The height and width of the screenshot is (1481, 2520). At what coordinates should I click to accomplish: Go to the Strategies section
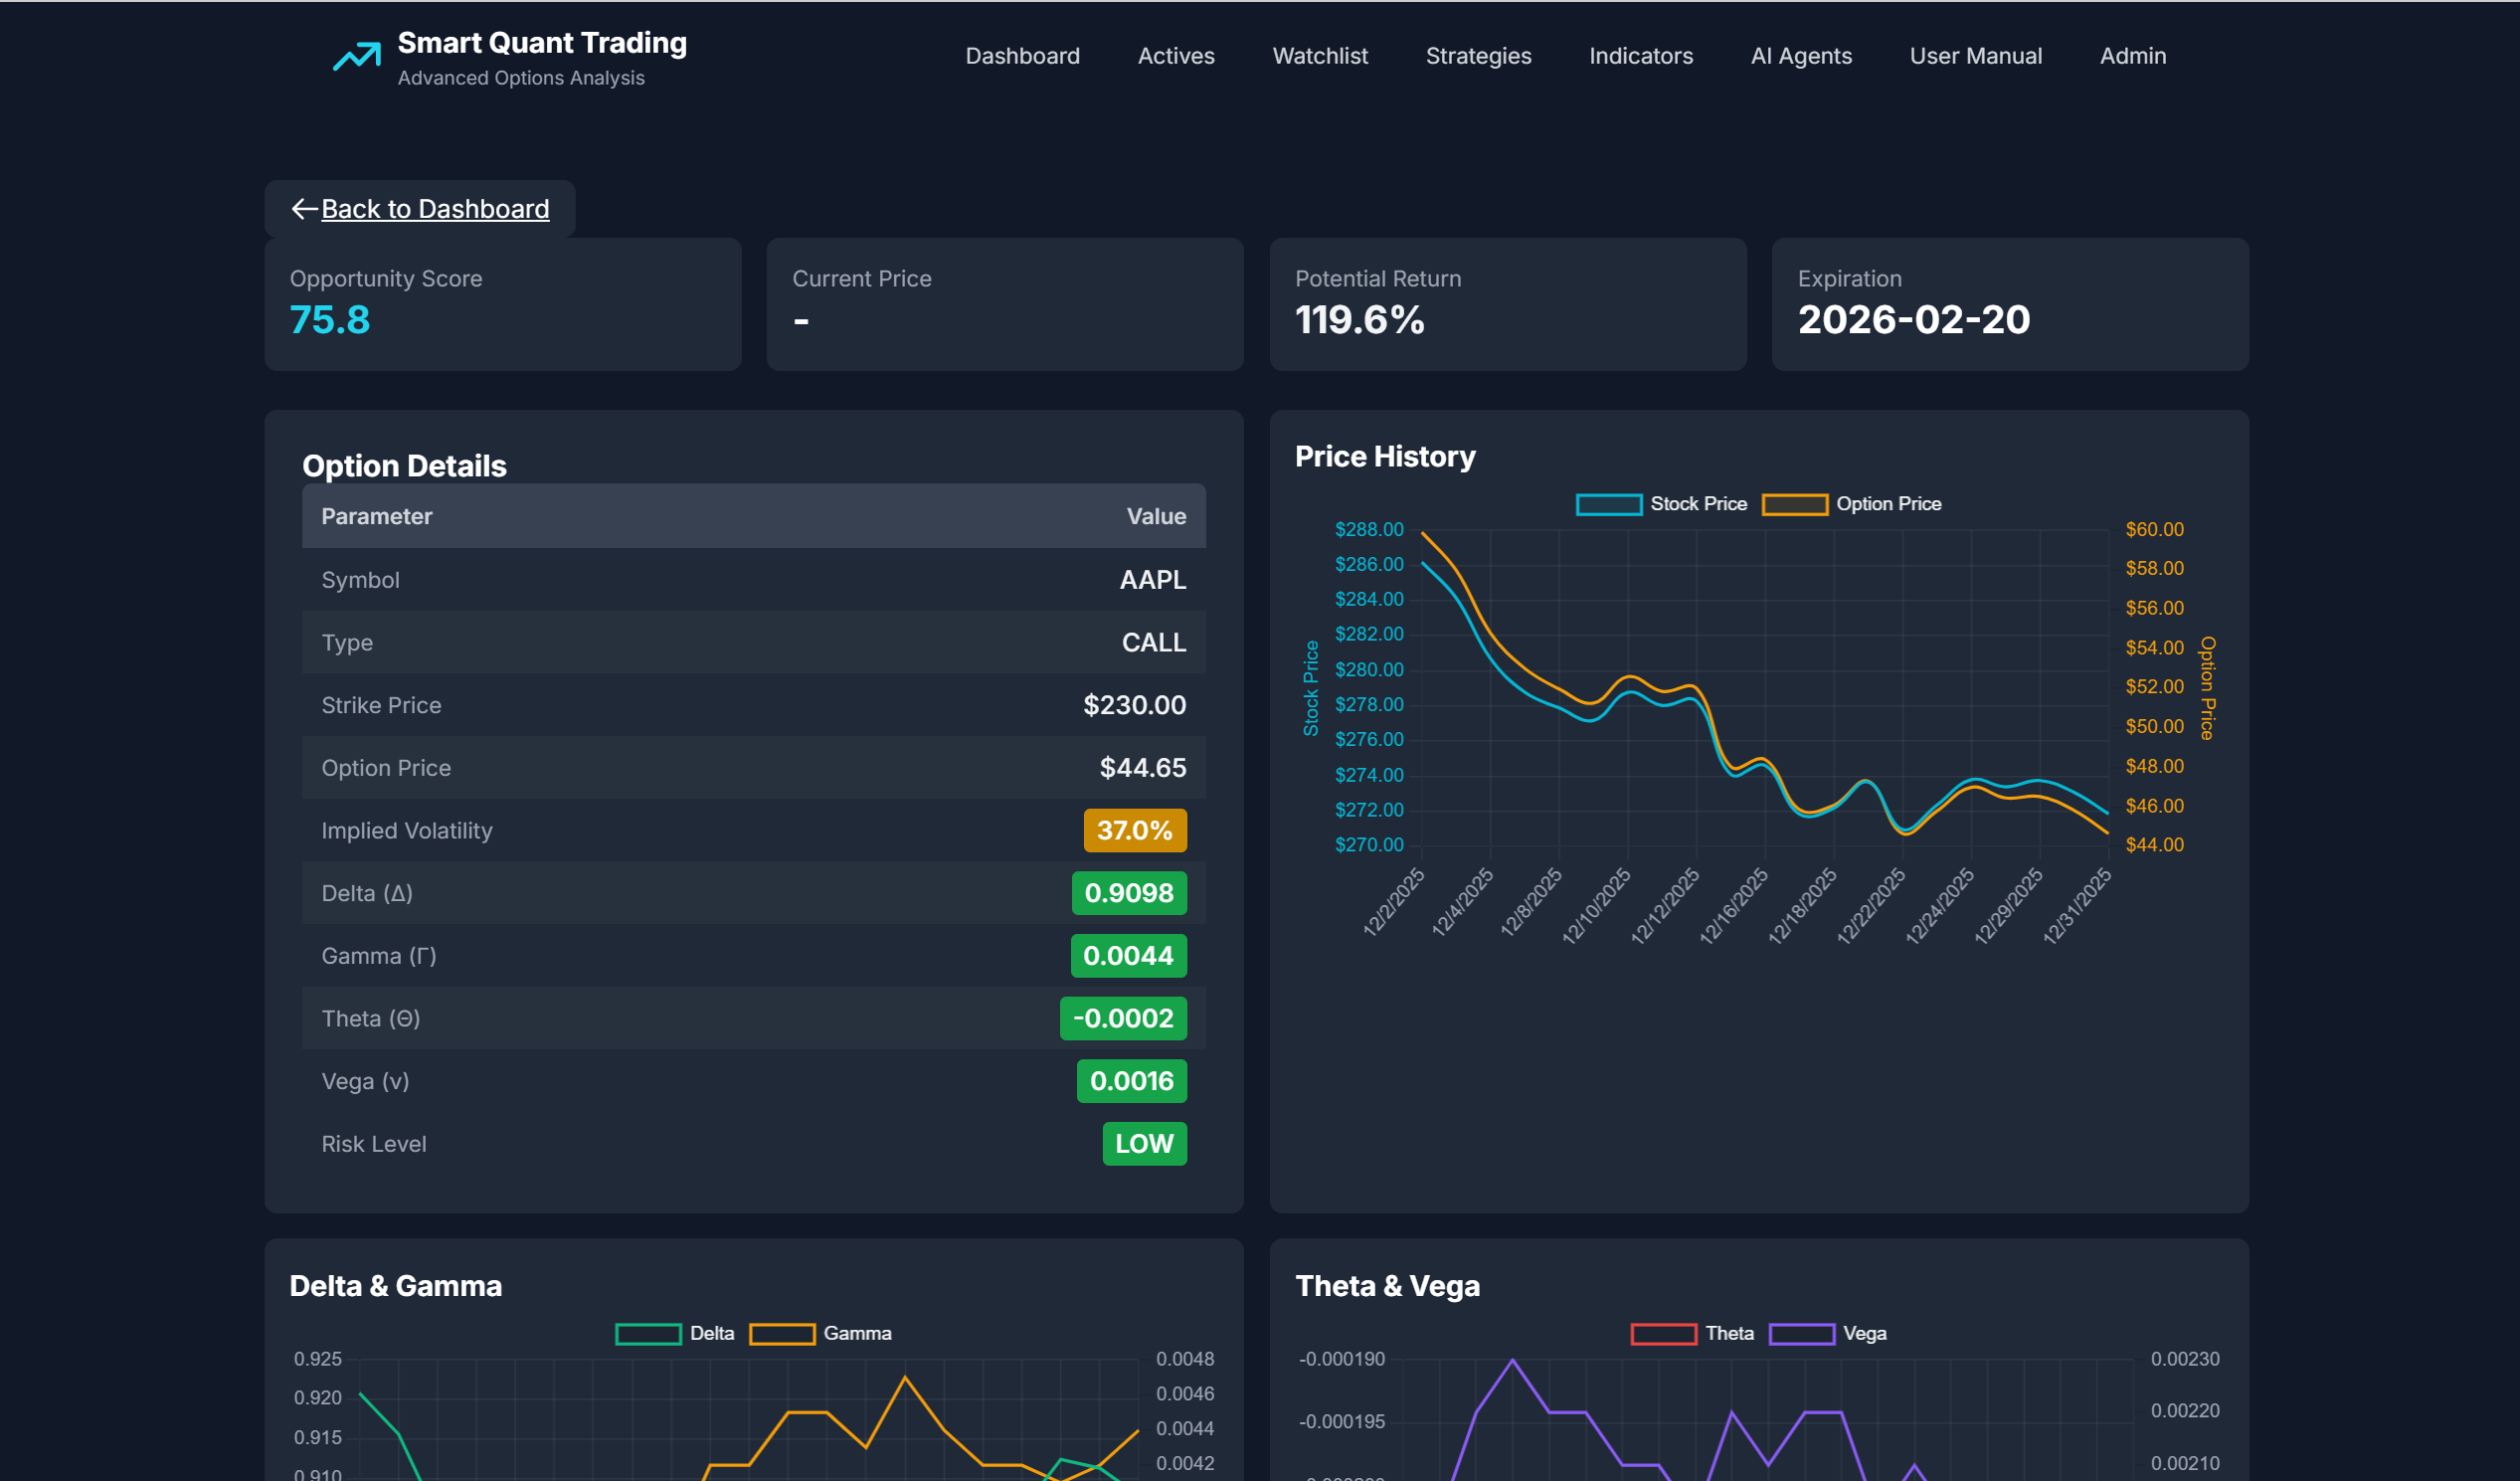pyautogui.click(x=1479, y=56)
